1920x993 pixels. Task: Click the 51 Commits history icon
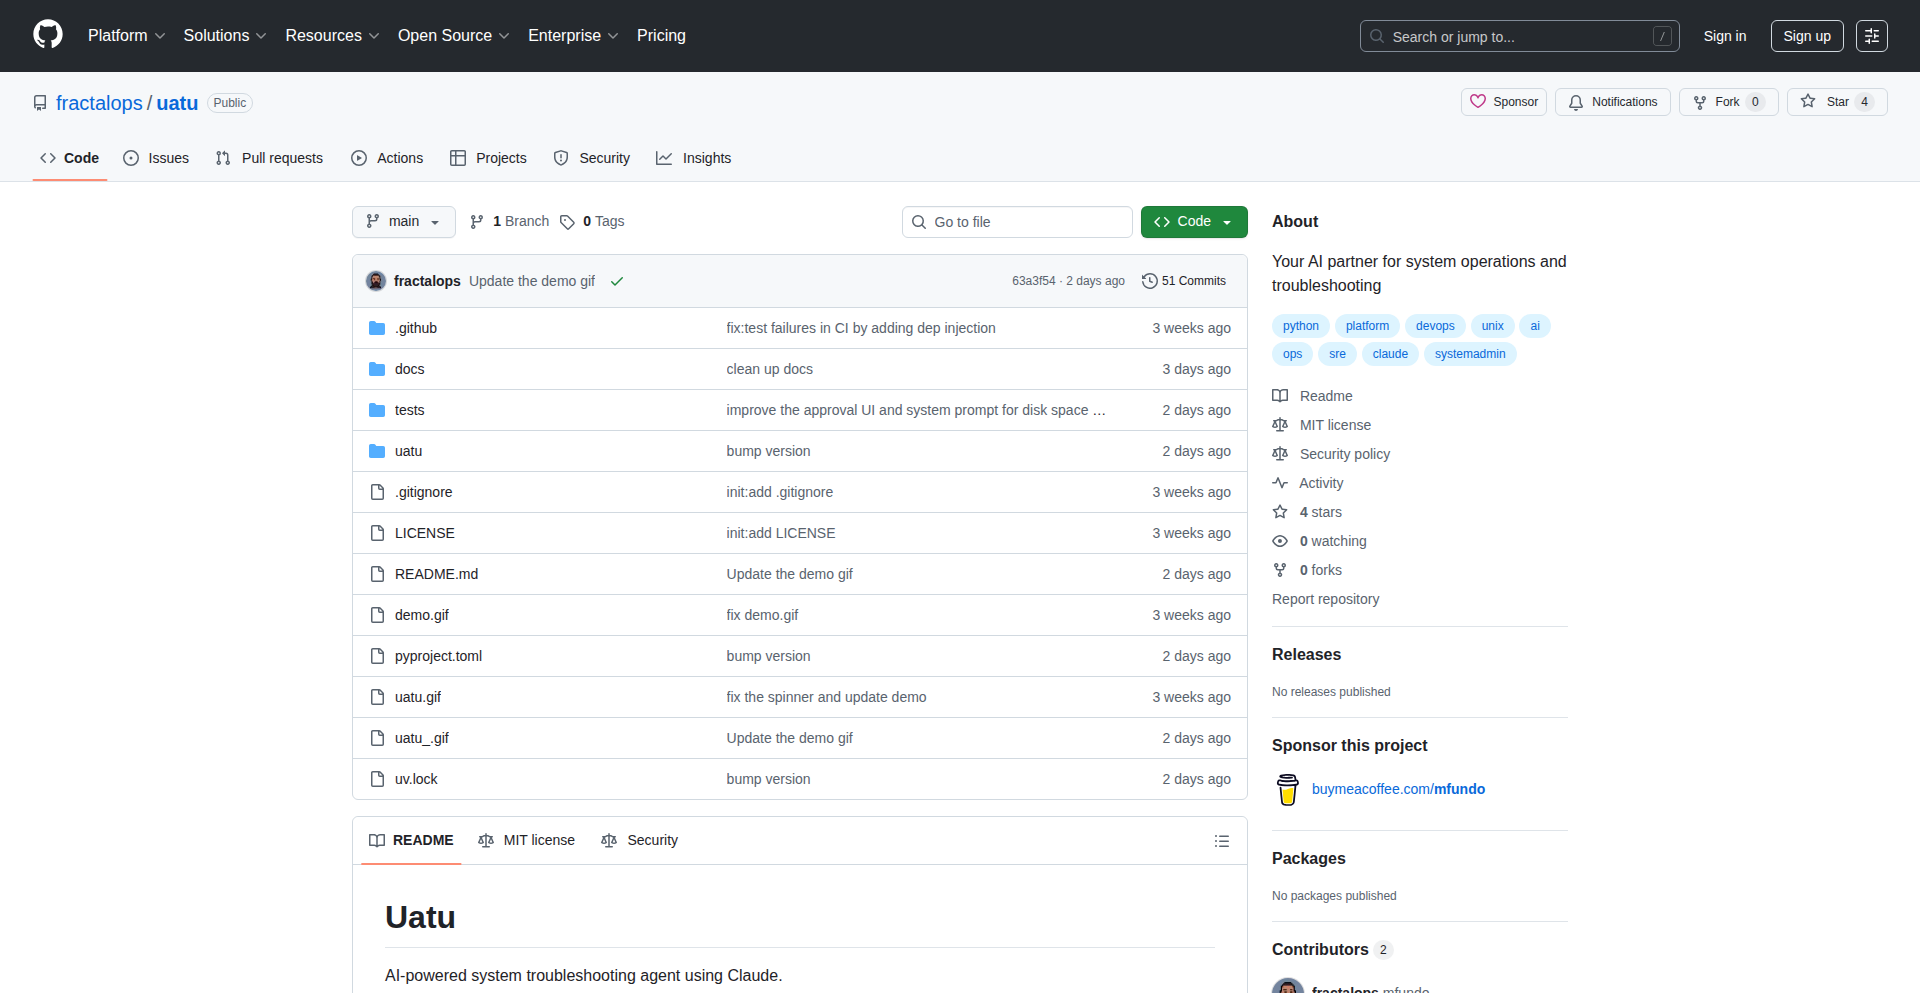tap(1150, 281)
